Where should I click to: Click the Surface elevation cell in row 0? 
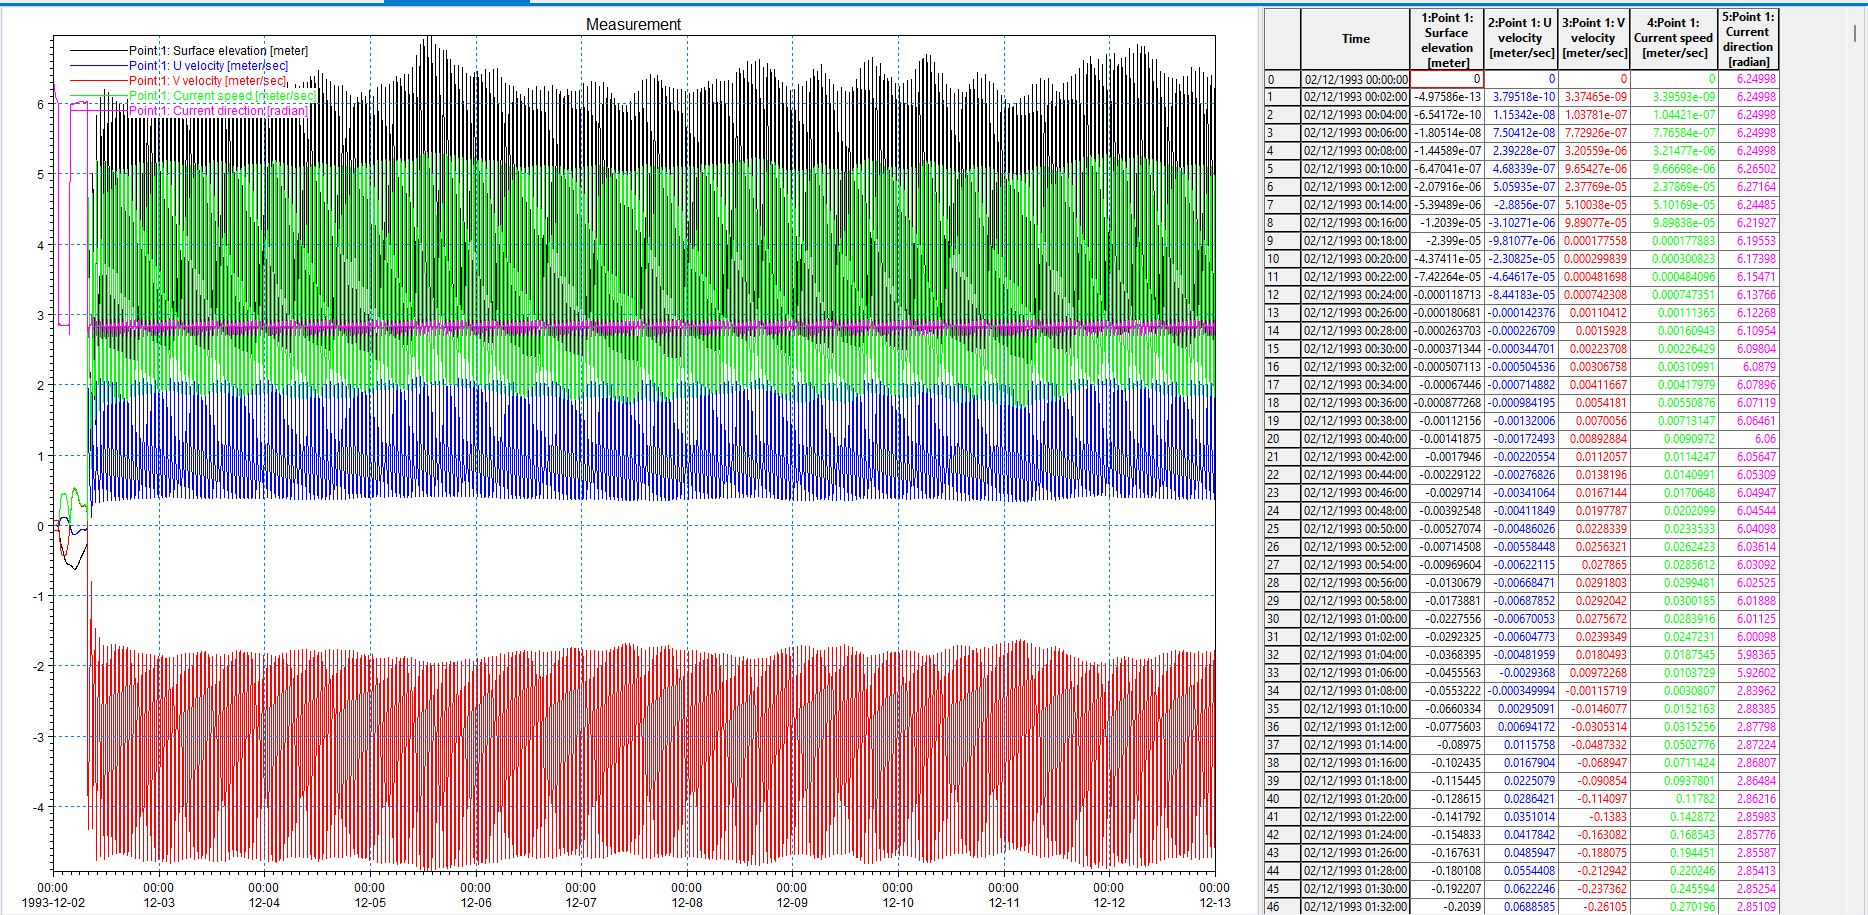click(1446, 79)
